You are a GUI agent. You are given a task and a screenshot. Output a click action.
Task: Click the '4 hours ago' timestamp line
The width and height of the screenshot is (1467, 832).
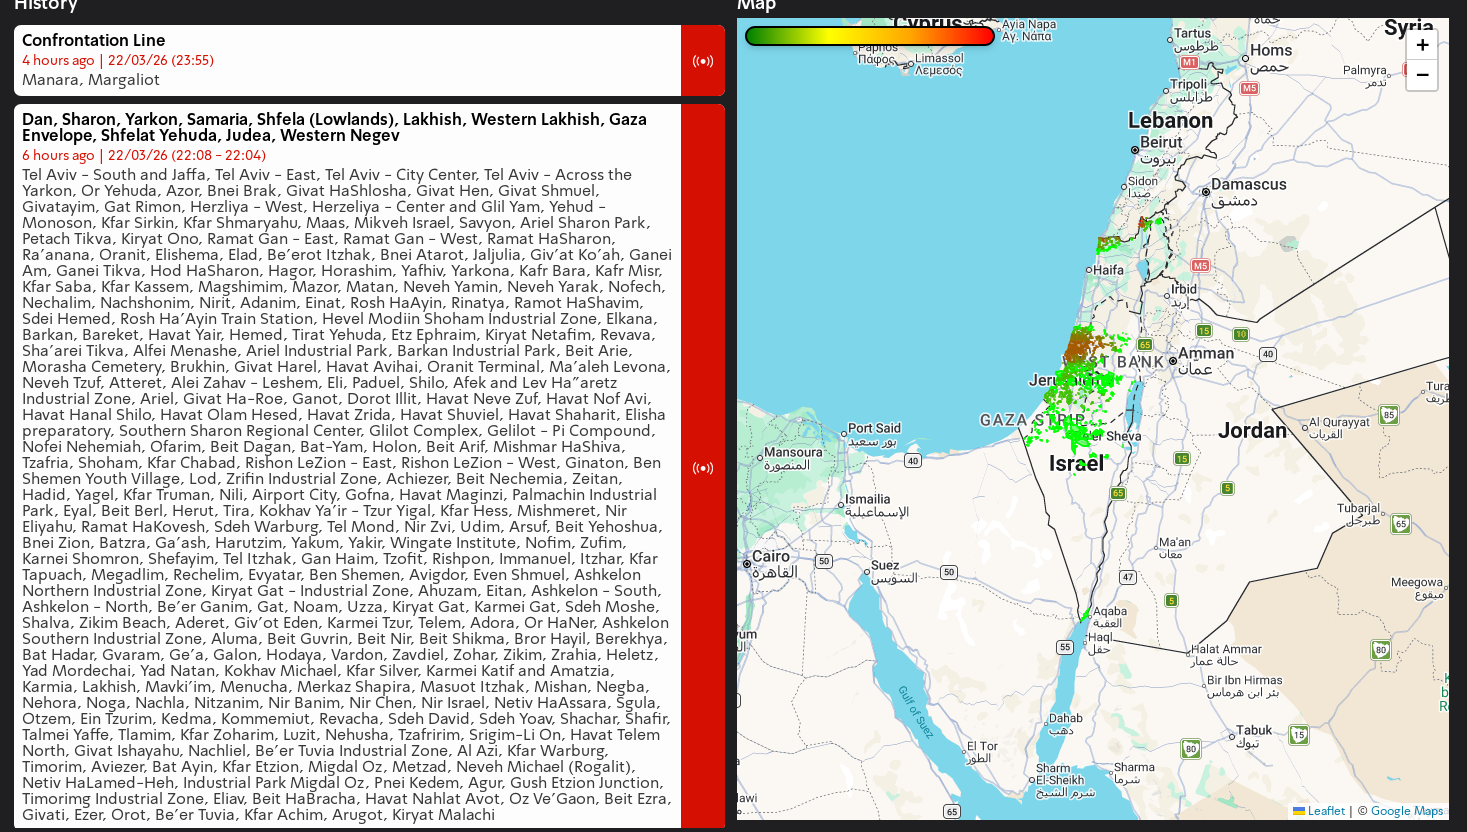point(118,60)
